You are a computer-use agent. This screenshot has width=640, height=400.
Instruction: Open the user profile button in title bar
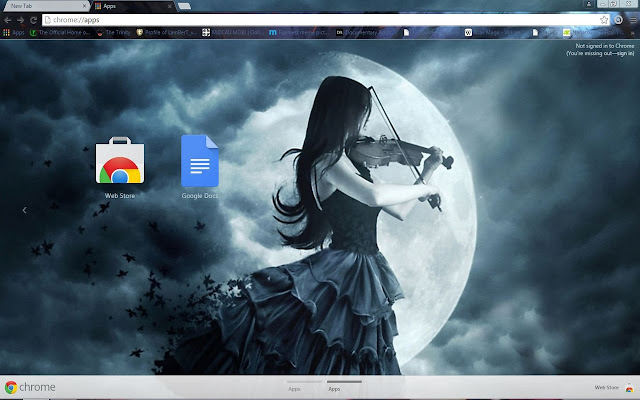click(x=589, y=4)
